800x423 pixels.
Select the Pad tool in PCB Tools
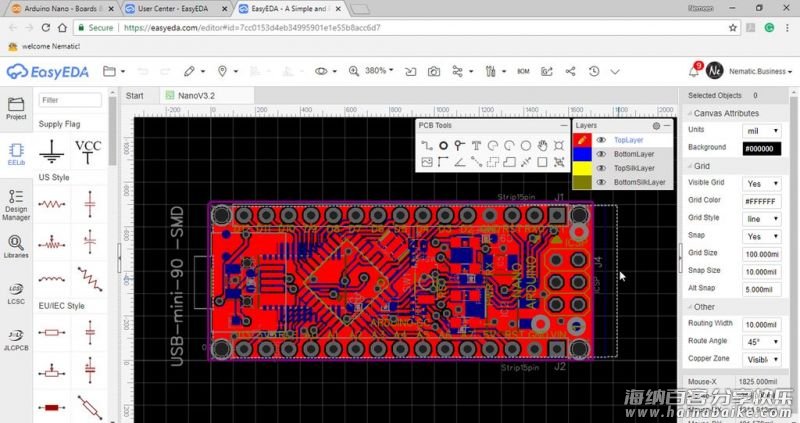pyautogui.click(x=443, y=146)
